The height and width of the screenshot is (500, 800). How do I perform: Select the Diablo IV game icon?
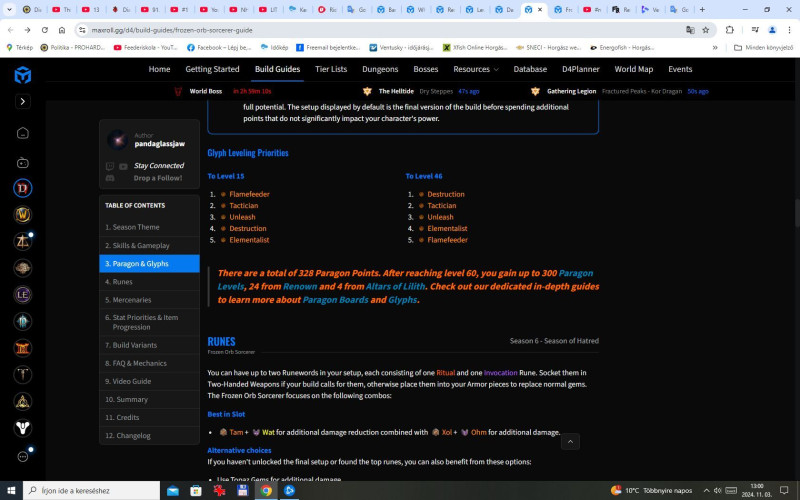pos(22,188)
